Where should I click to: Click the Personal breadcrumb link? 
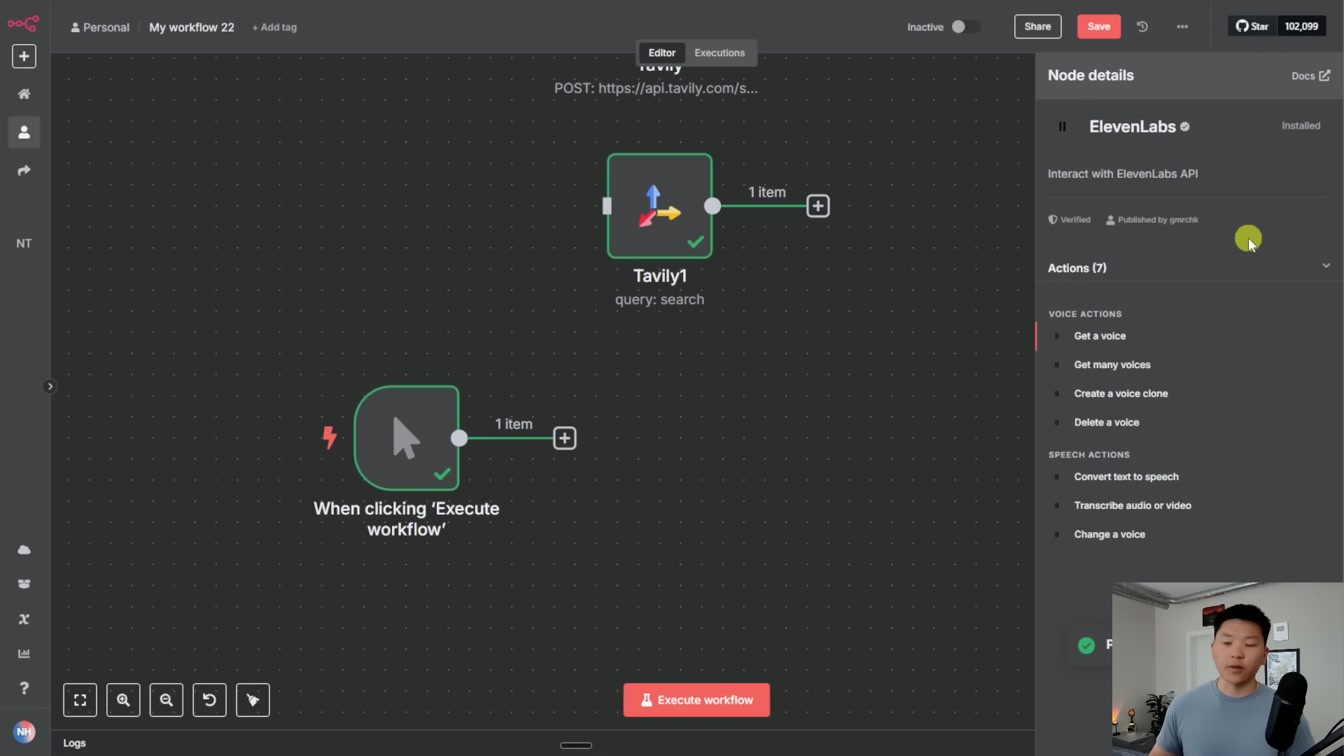100,27
